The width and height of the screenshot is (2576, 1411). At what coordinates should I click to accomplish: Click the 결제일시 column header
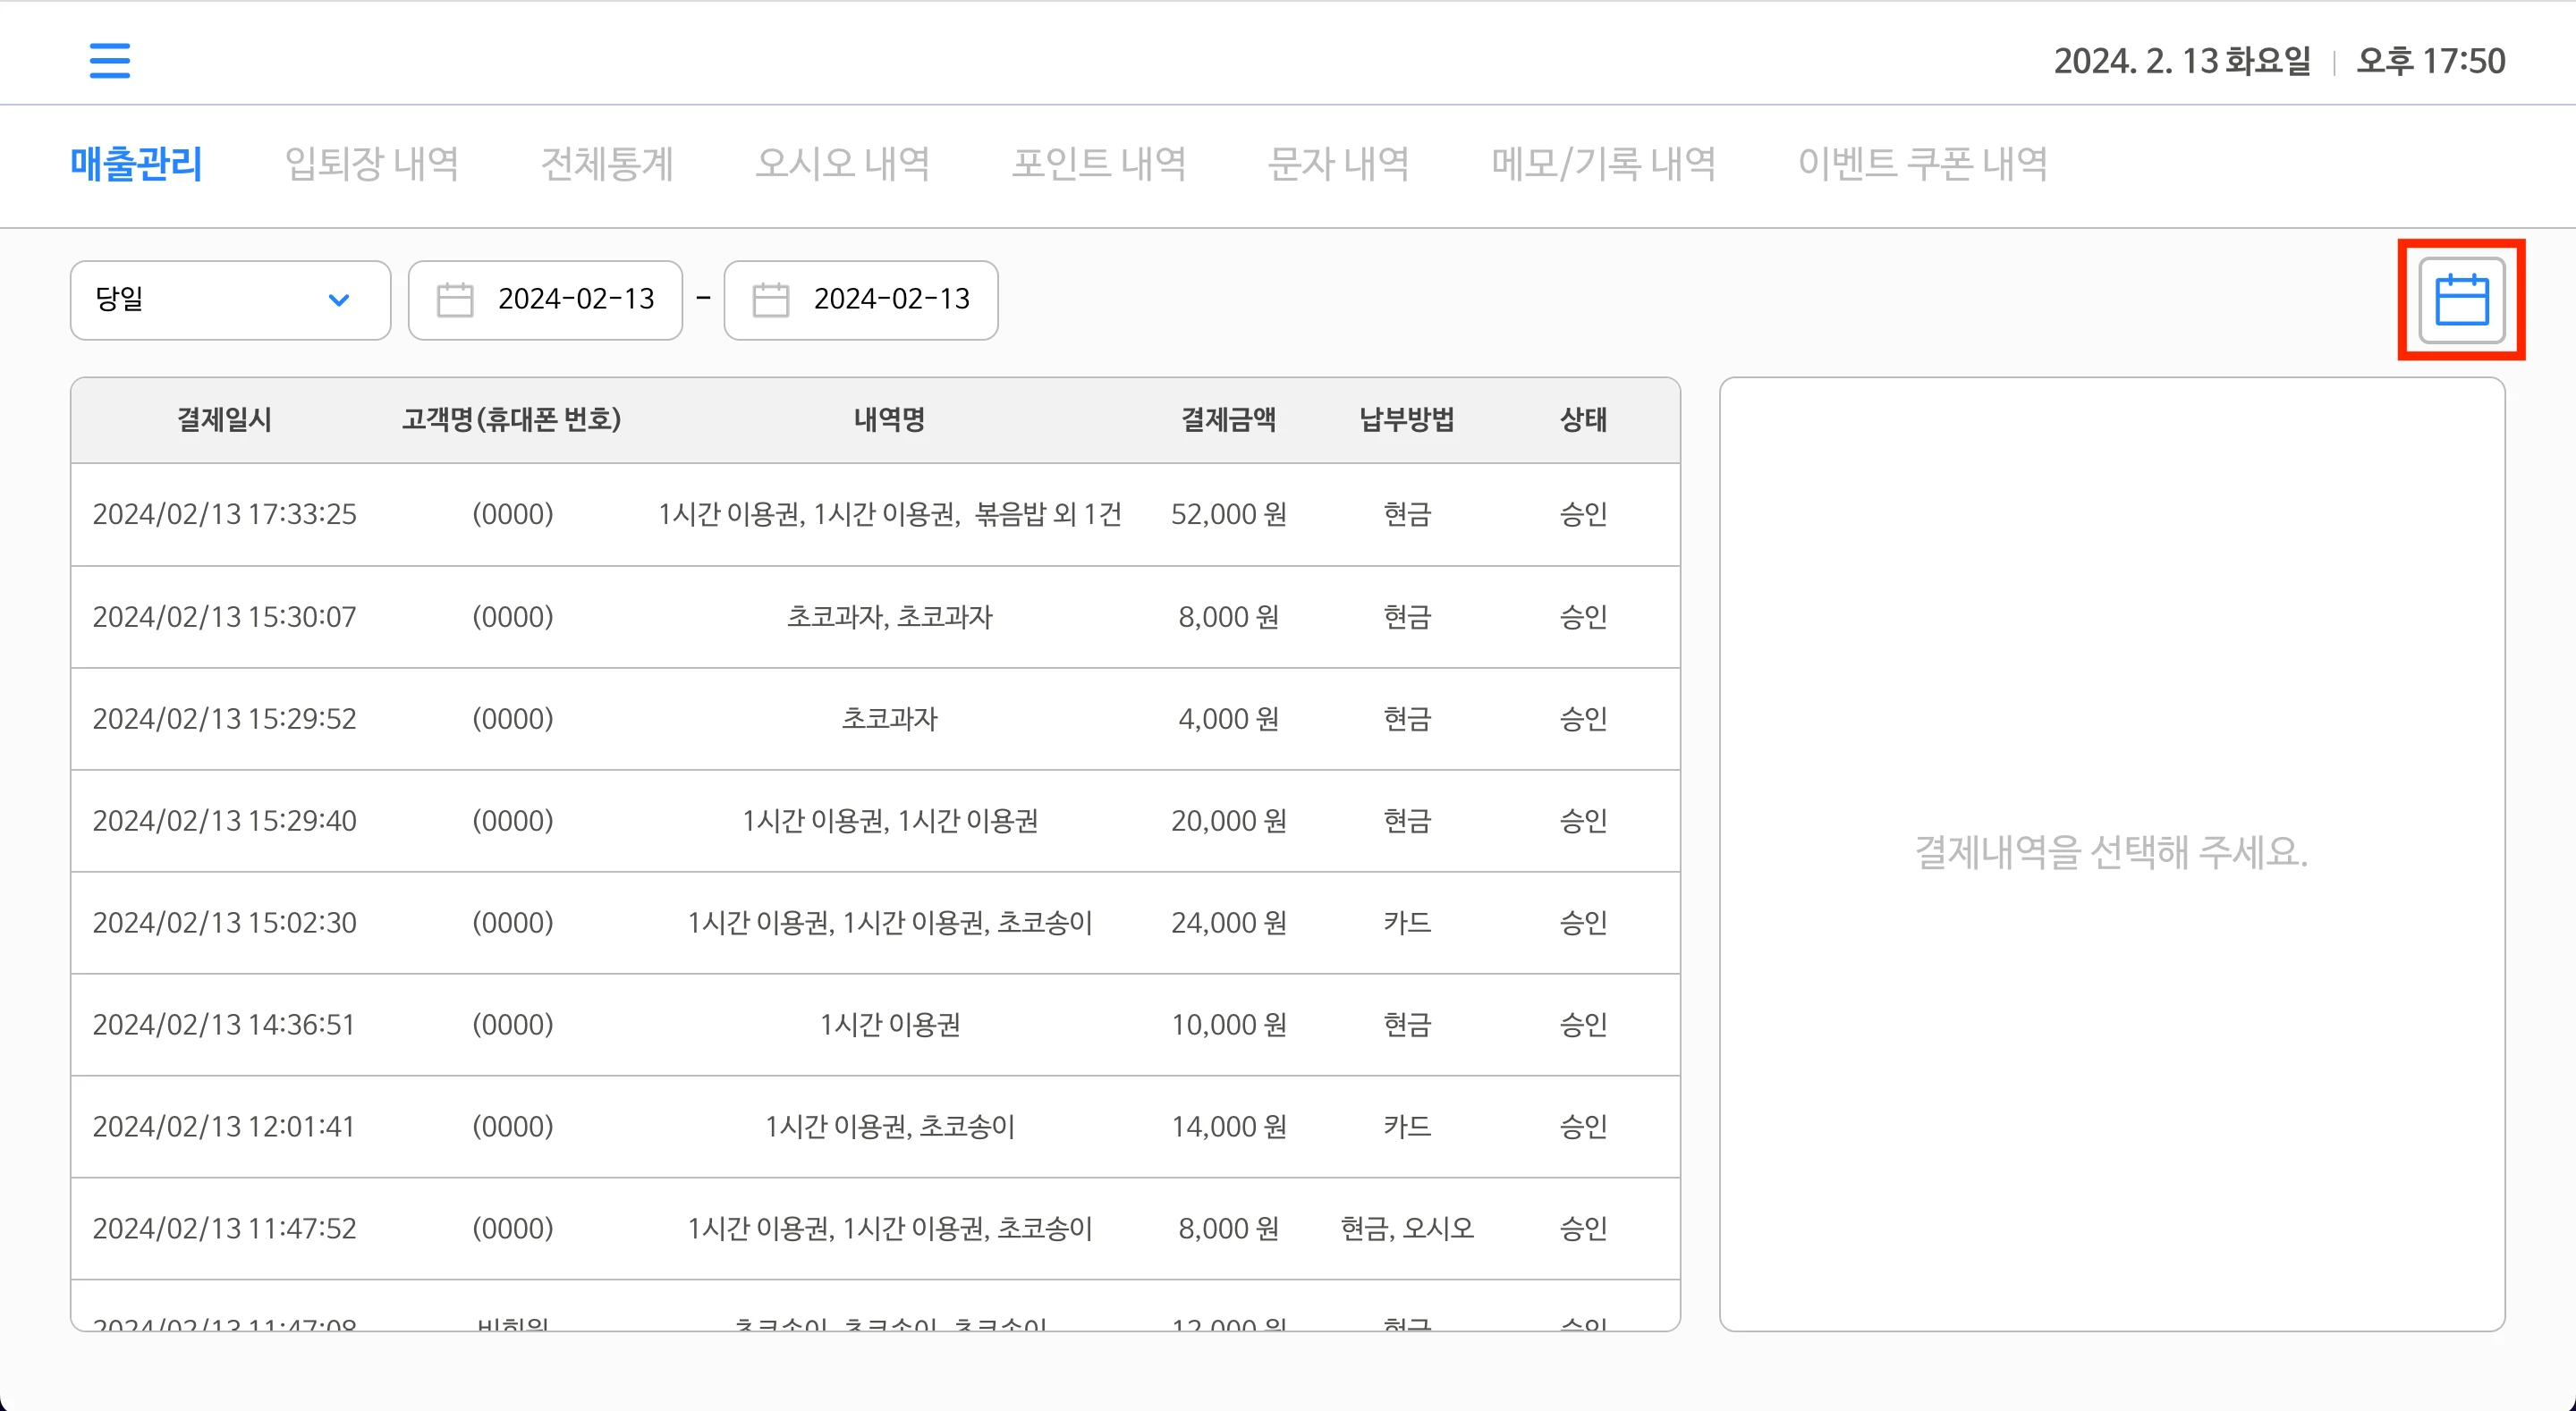(x=225, y=419)
